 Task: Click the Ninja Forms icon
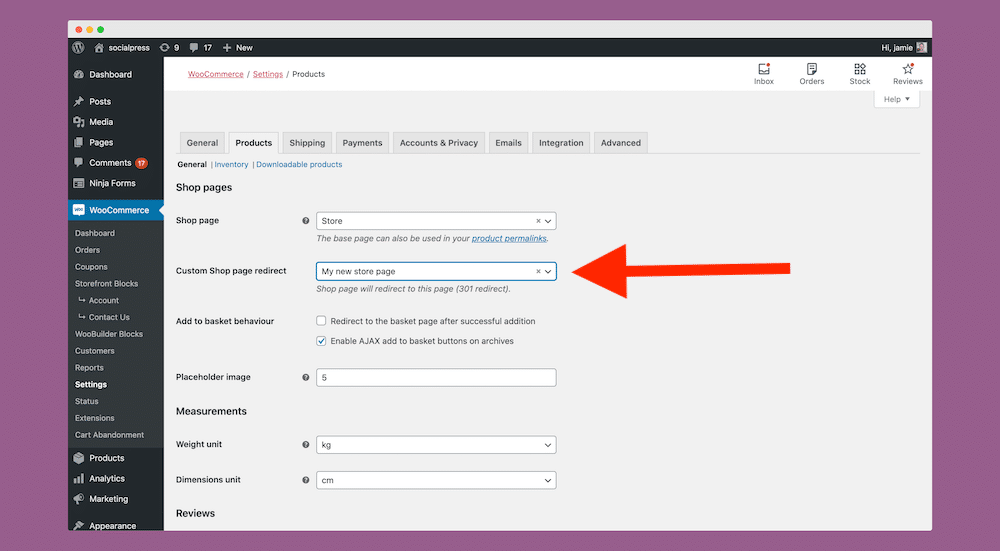click(x=78, y=183)
